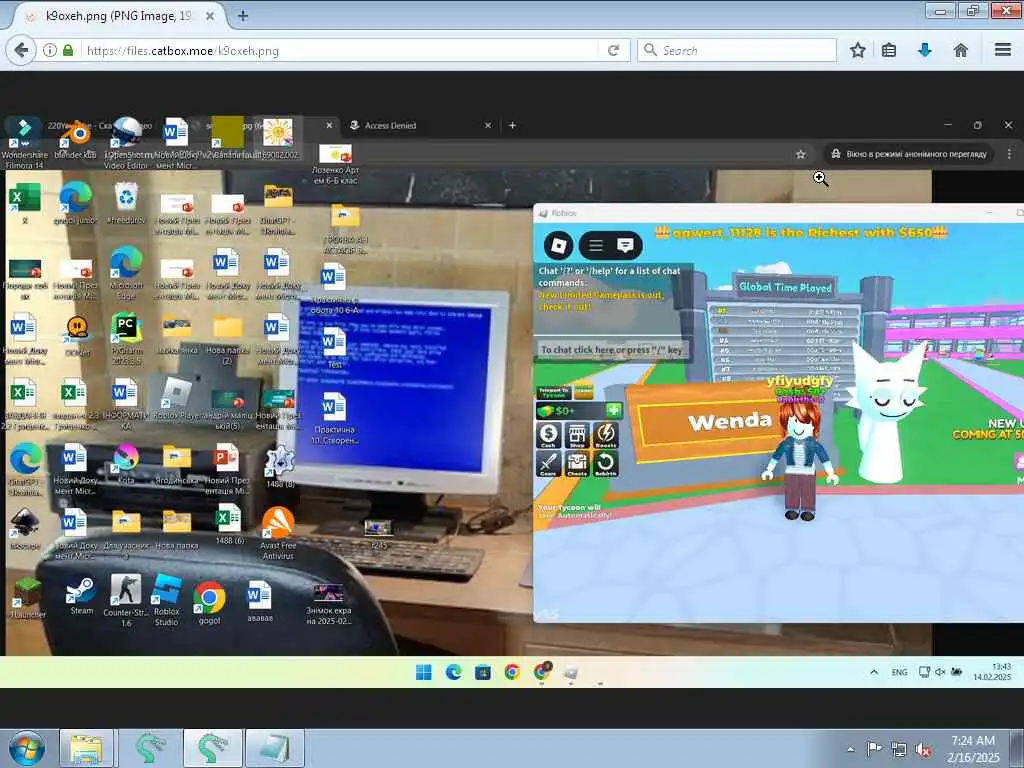Open Avast Free Antivirus desktop icon
Image resolution: width=1024 pixels, height=768 pixels.
pos(278,533)
